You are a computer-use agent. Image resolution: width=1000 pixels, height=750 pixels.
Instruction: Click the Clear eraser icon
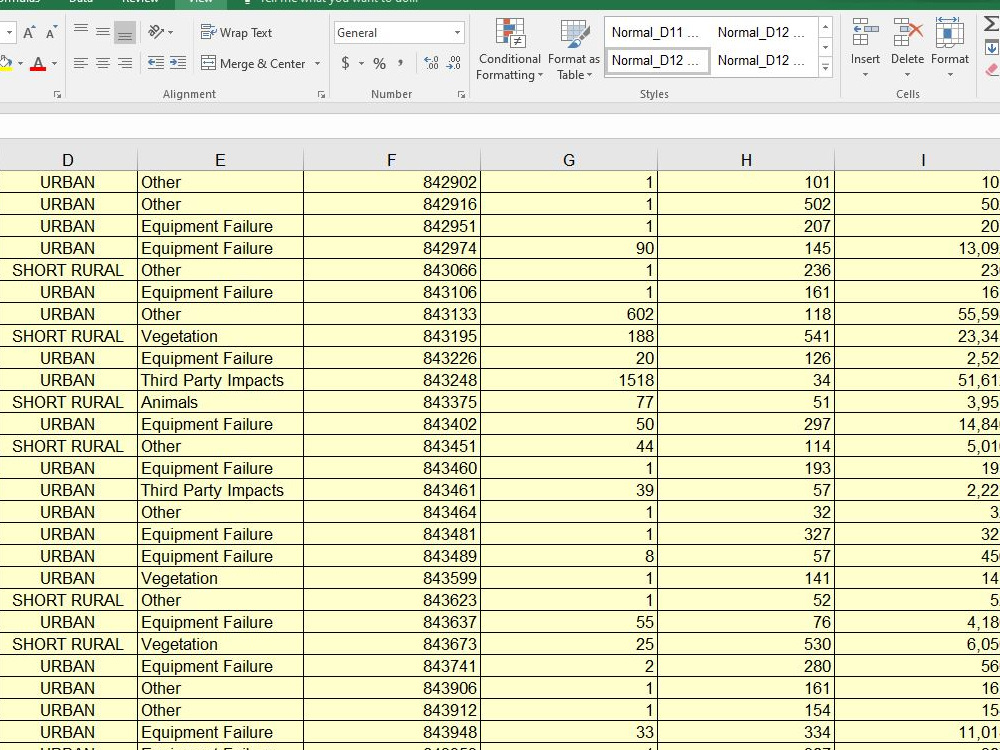pyautogui.click(x=992, y=69)
